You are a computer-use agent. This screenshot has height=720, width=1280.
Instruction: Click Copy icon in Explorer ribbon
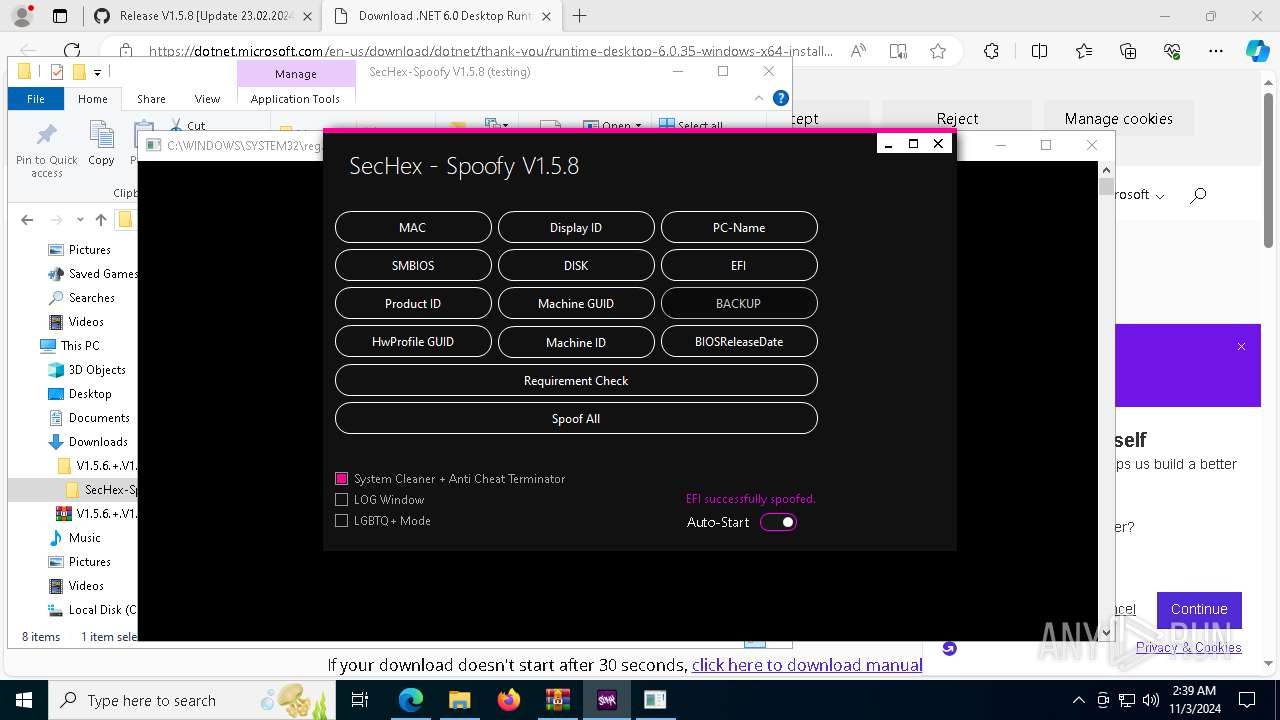tap(101, 143)
